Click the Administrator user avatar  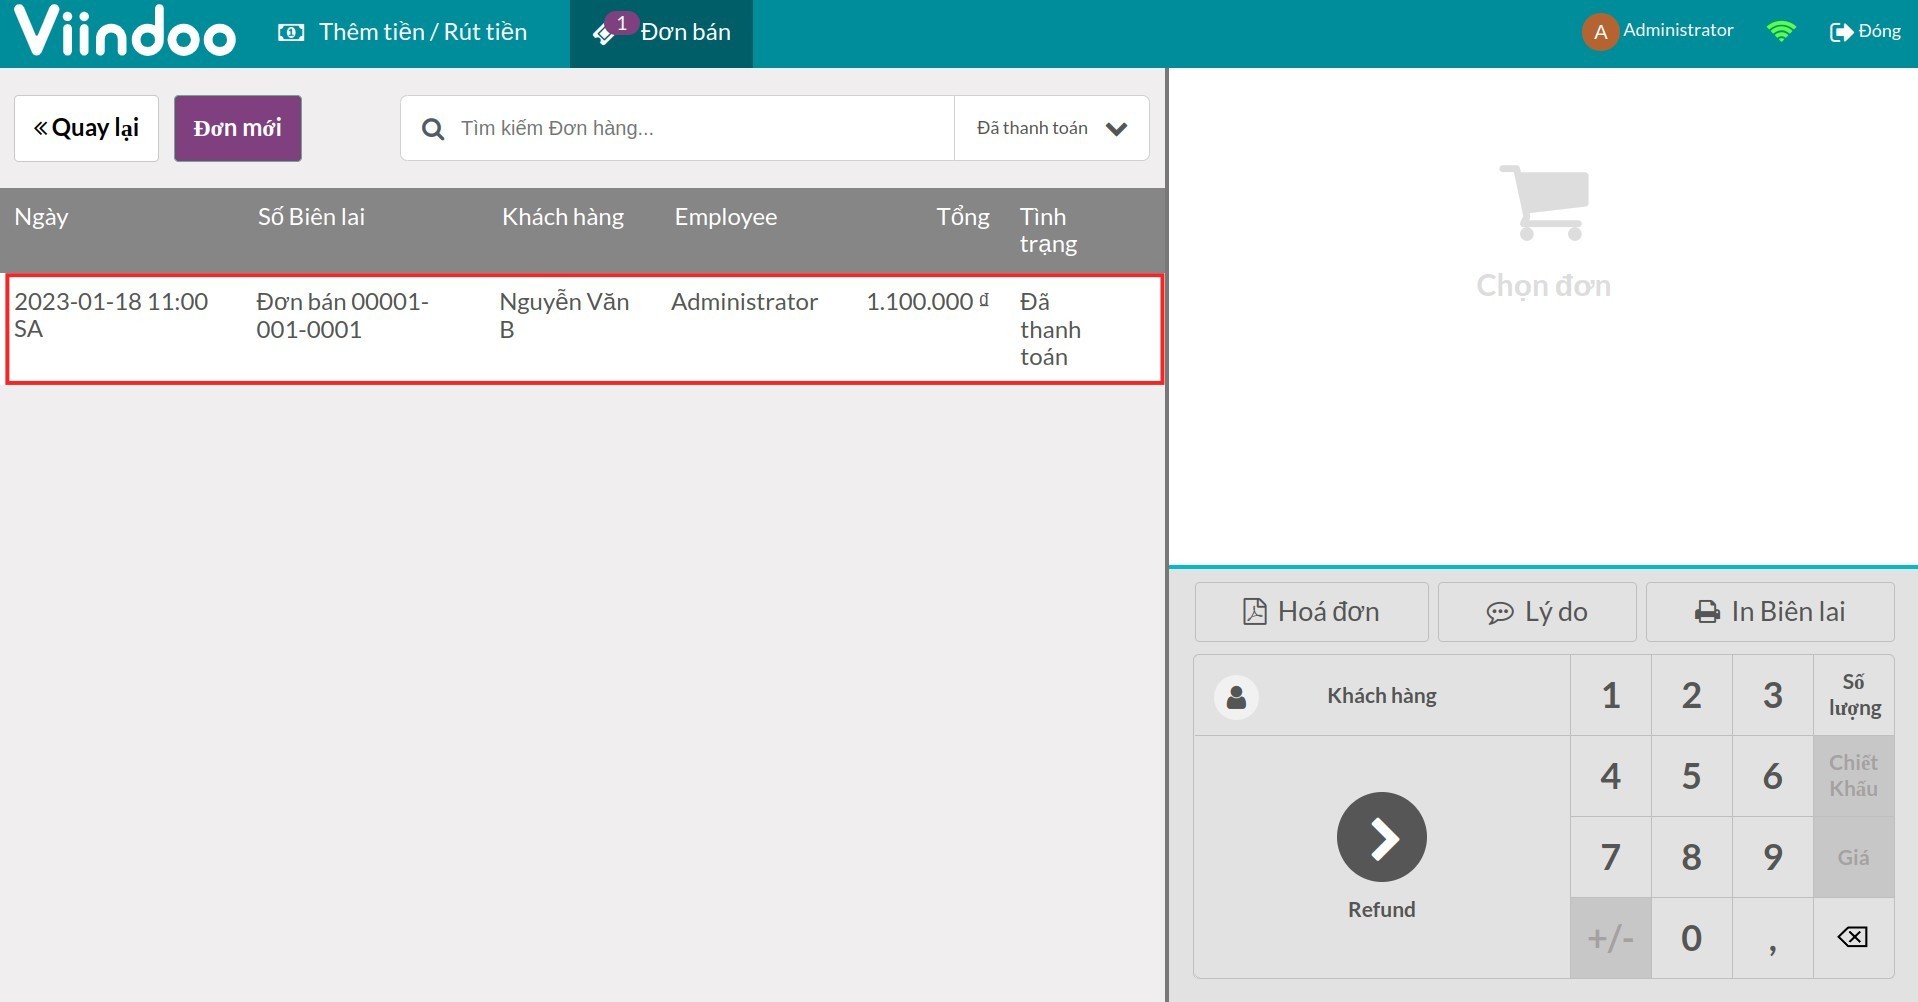pos(1600,32)
